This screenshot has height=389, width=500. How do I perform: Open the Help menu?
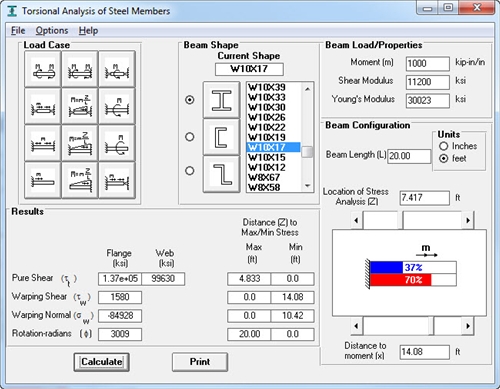pos(88,31)
